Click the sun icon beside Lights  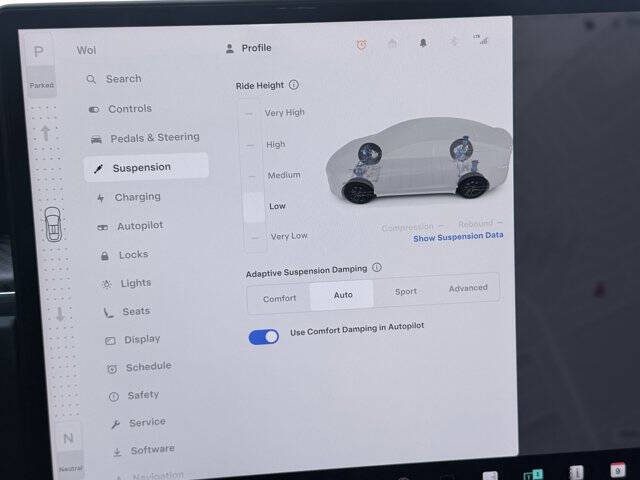coord(107,284)
